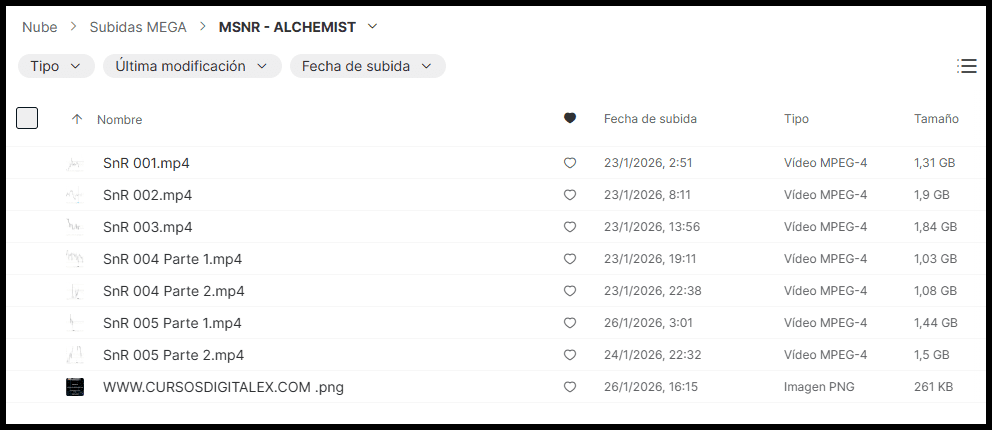Screen dimensions: 992x430
Task: Navigate to Subidas MEGA folder
Action: coord(138,26)
